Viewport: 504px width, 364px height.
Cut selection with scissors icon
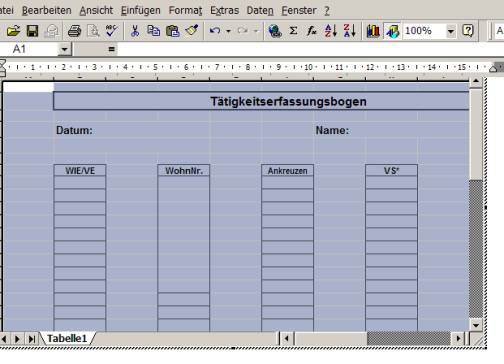[x=135, y=31]
